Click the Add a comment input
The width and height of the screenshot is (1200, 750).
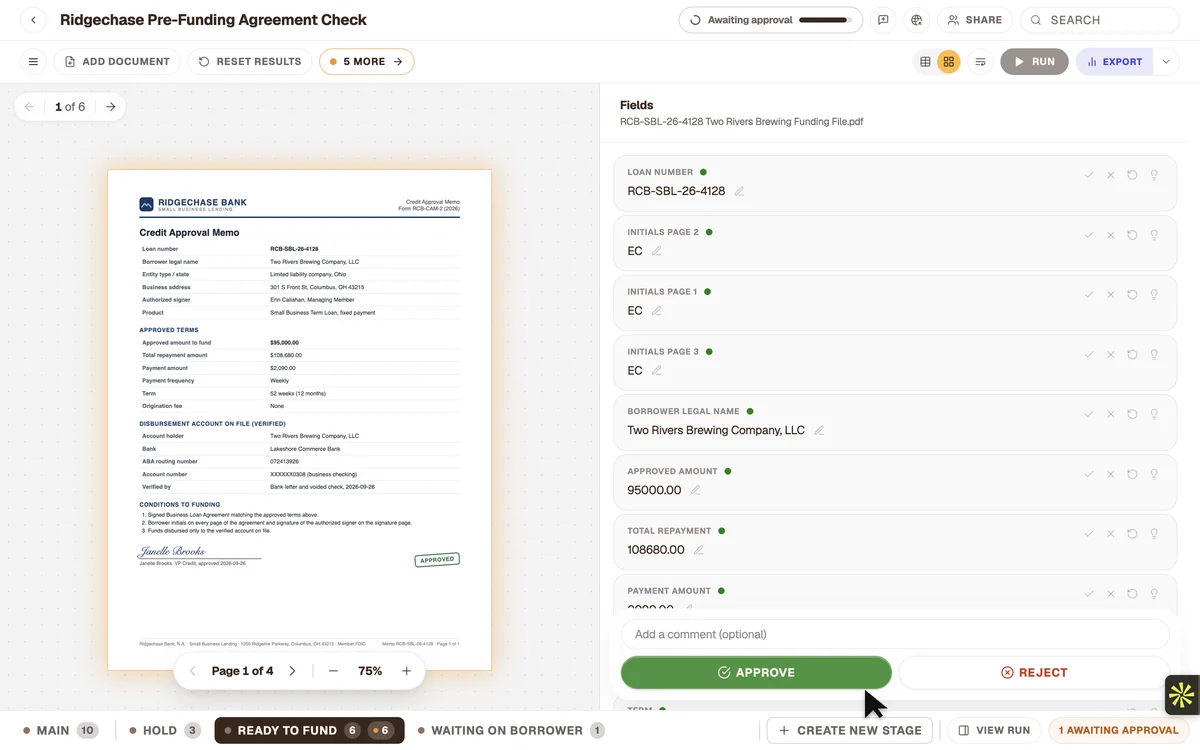(895, 635)
